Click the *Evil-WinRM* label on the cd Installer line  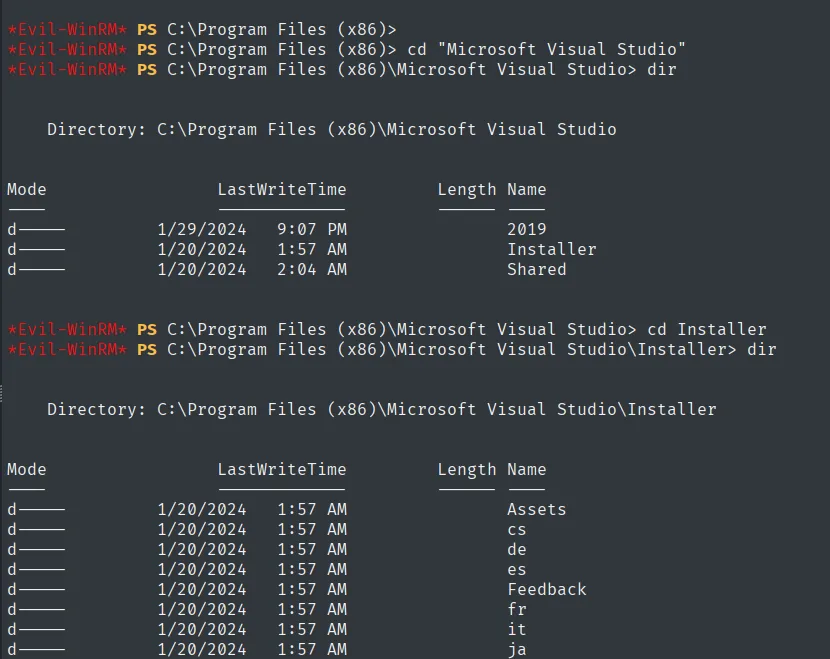coord(67,329)
